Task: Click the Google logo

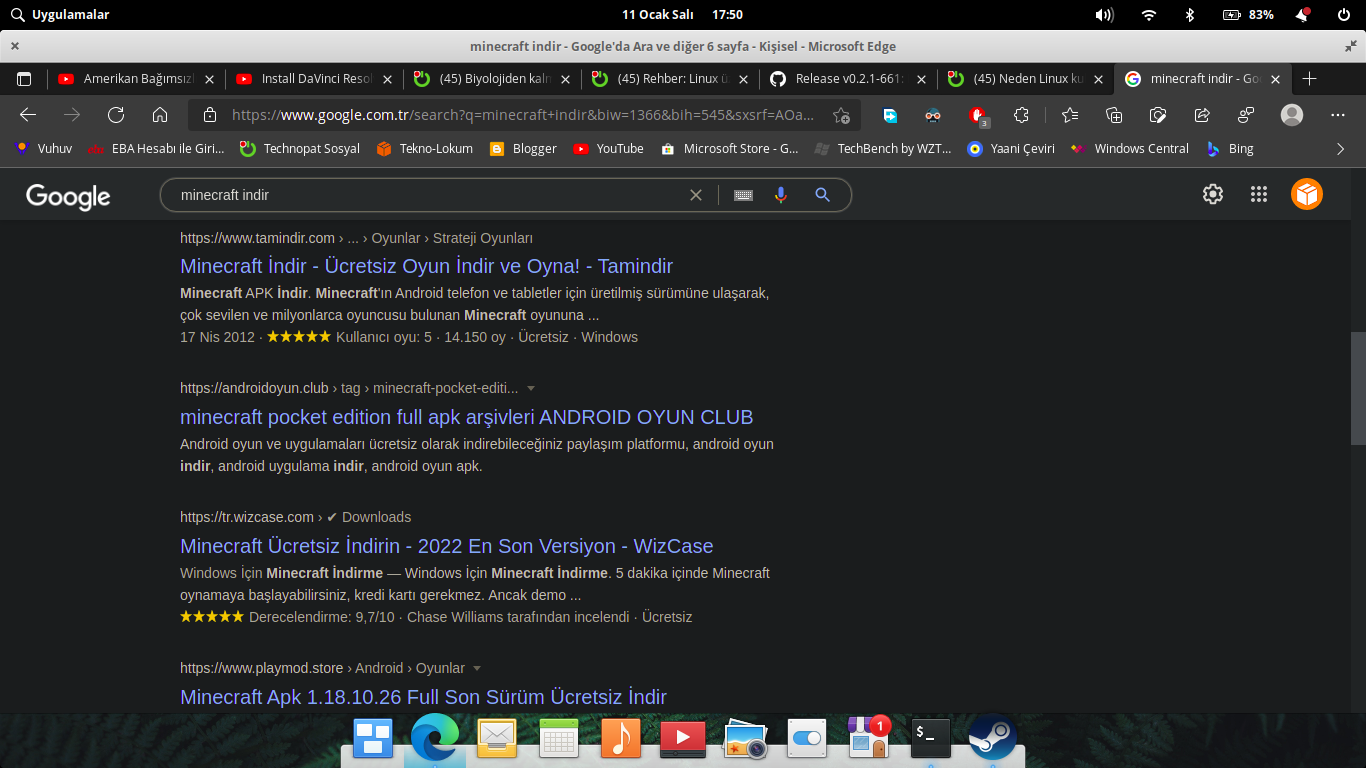Action: [x=68, y=196]
